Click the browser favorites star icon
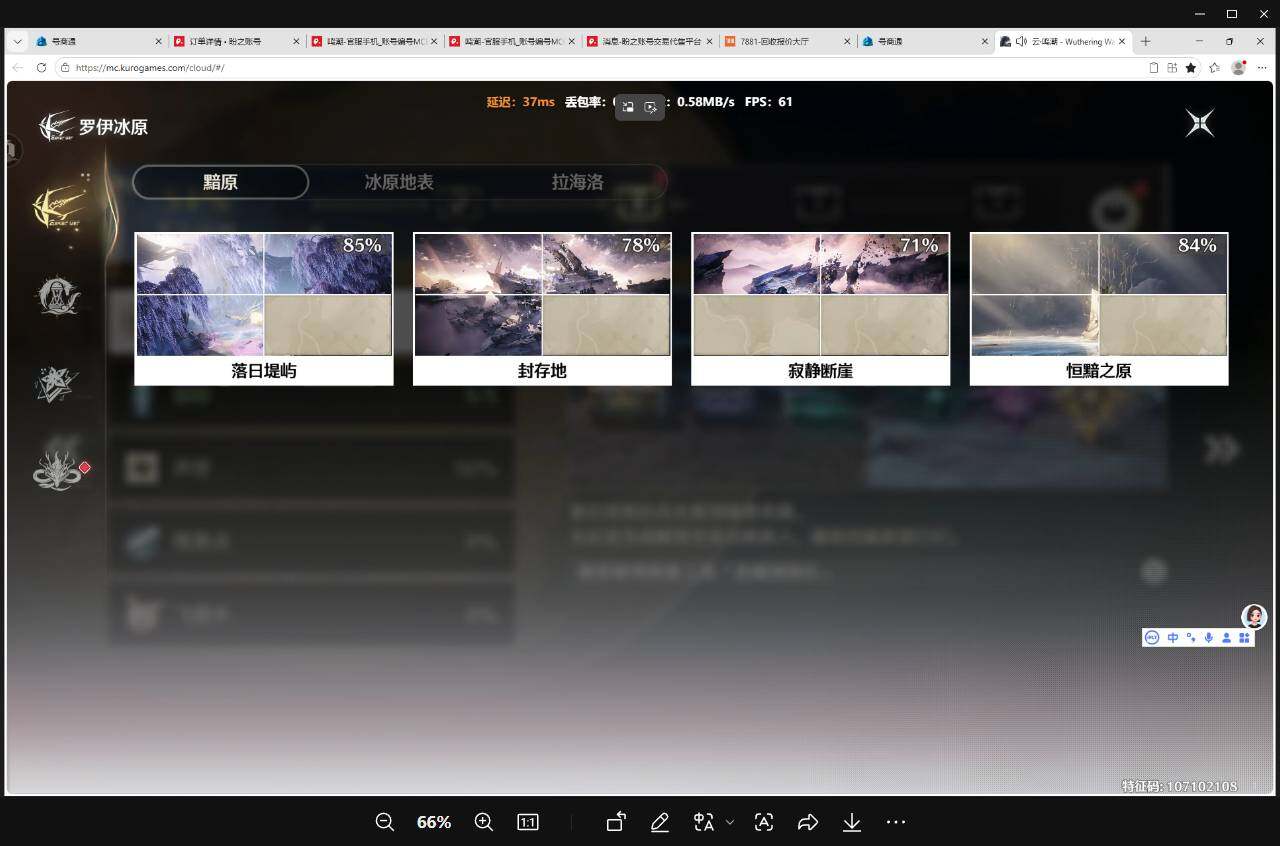The height and width of the screenshot is (846, 1280). point(1191,68)
